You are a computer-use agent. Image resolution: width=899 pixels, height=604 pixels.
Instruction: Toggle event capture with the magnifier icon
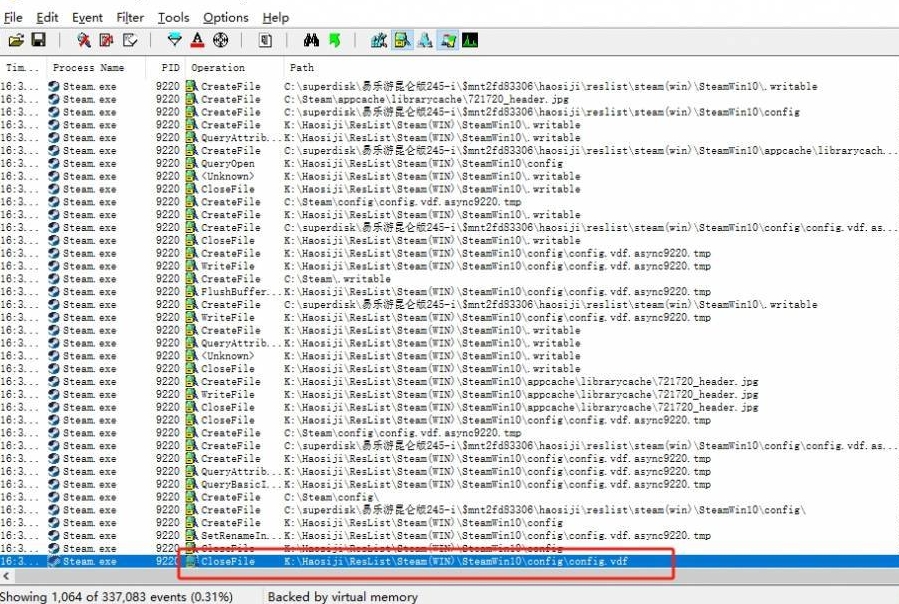pos(84,40)
